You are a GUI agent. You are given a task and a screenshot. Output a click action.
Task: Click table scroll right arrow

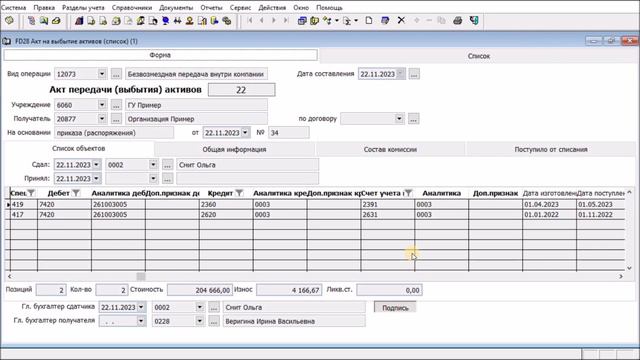(621, 276)
